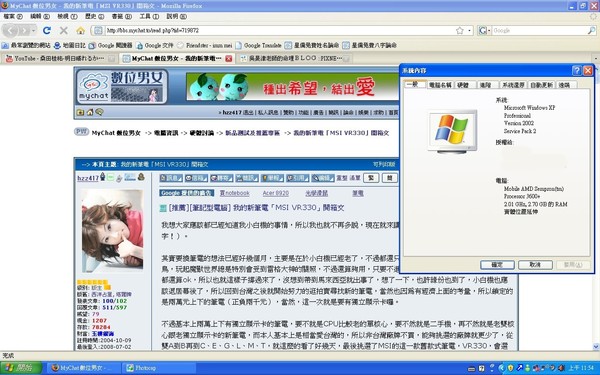Click the Firefox forward arrow button

pyautogui.click(x=24, y=30)
